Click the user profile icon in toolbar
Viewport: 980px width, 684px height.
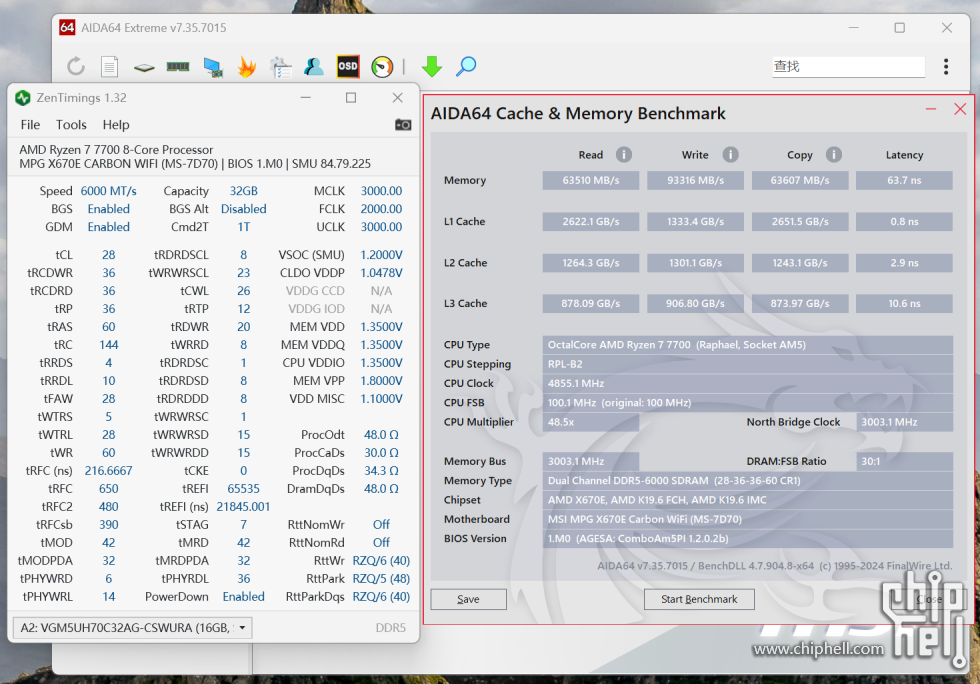pos(314,66)
